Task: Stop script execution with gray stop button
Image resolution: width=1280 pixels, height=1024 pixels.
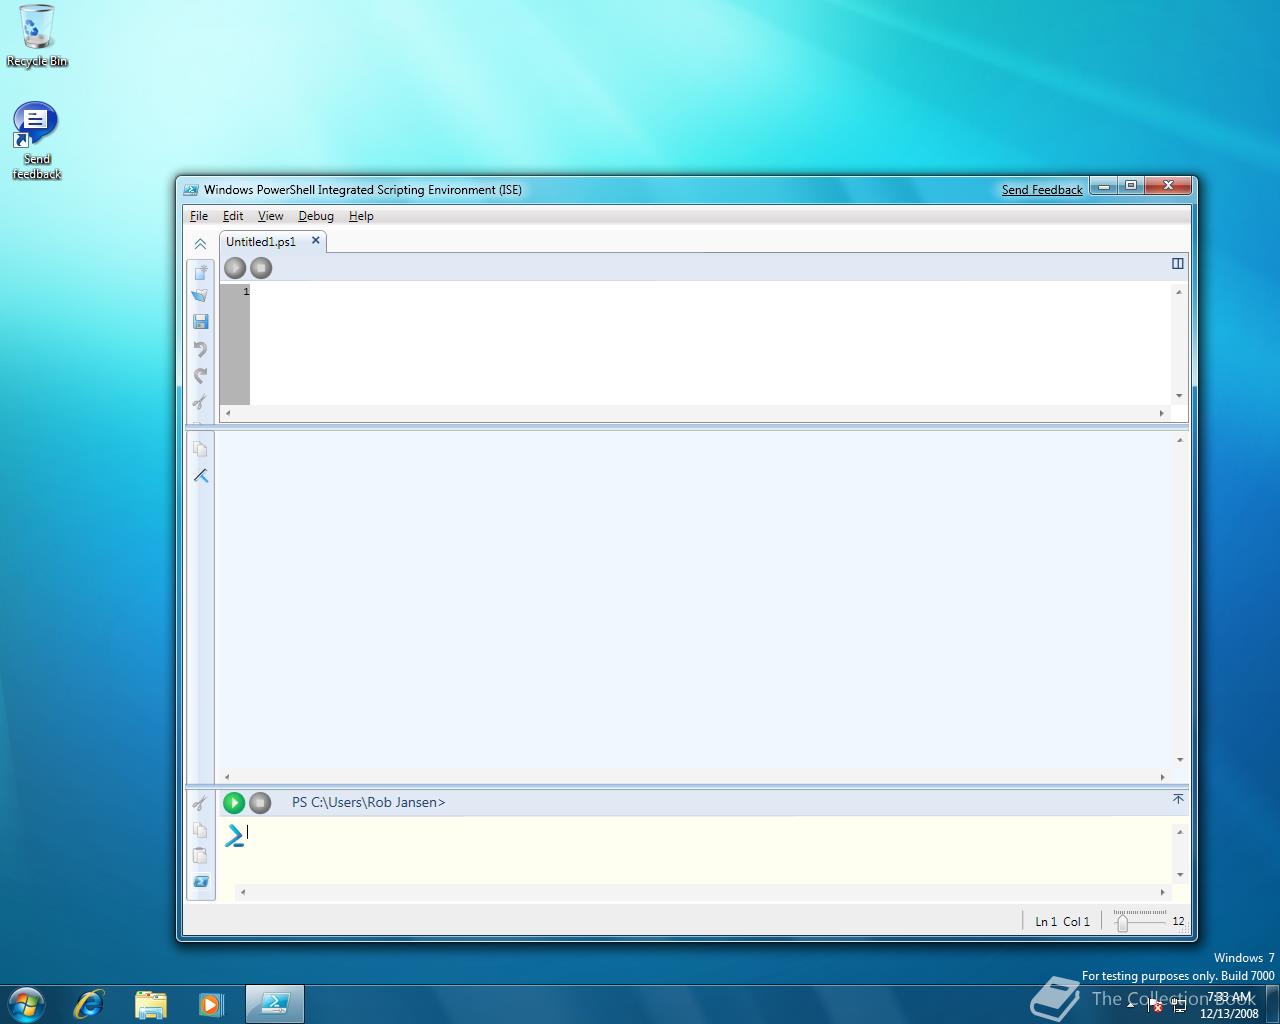Action: (261, 268)
